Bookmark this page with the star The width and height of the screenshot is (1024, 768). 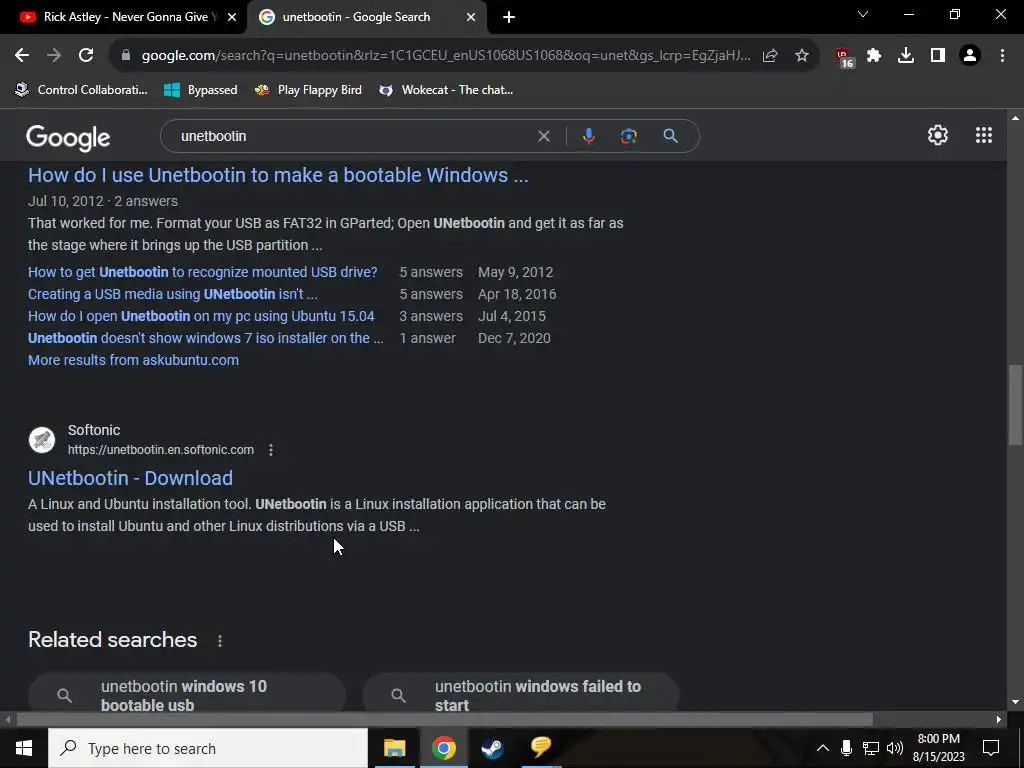coord(802,56)
